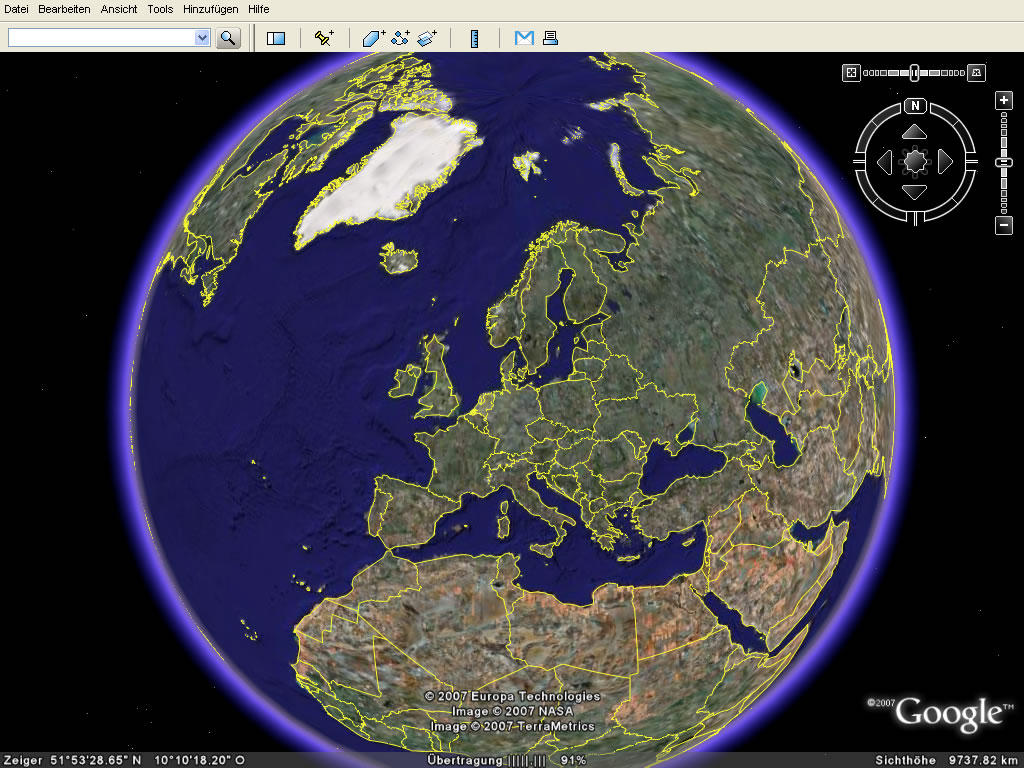Open the search history dropdown
Viewport: 1024px width, 768px height.
pos(200,37)
